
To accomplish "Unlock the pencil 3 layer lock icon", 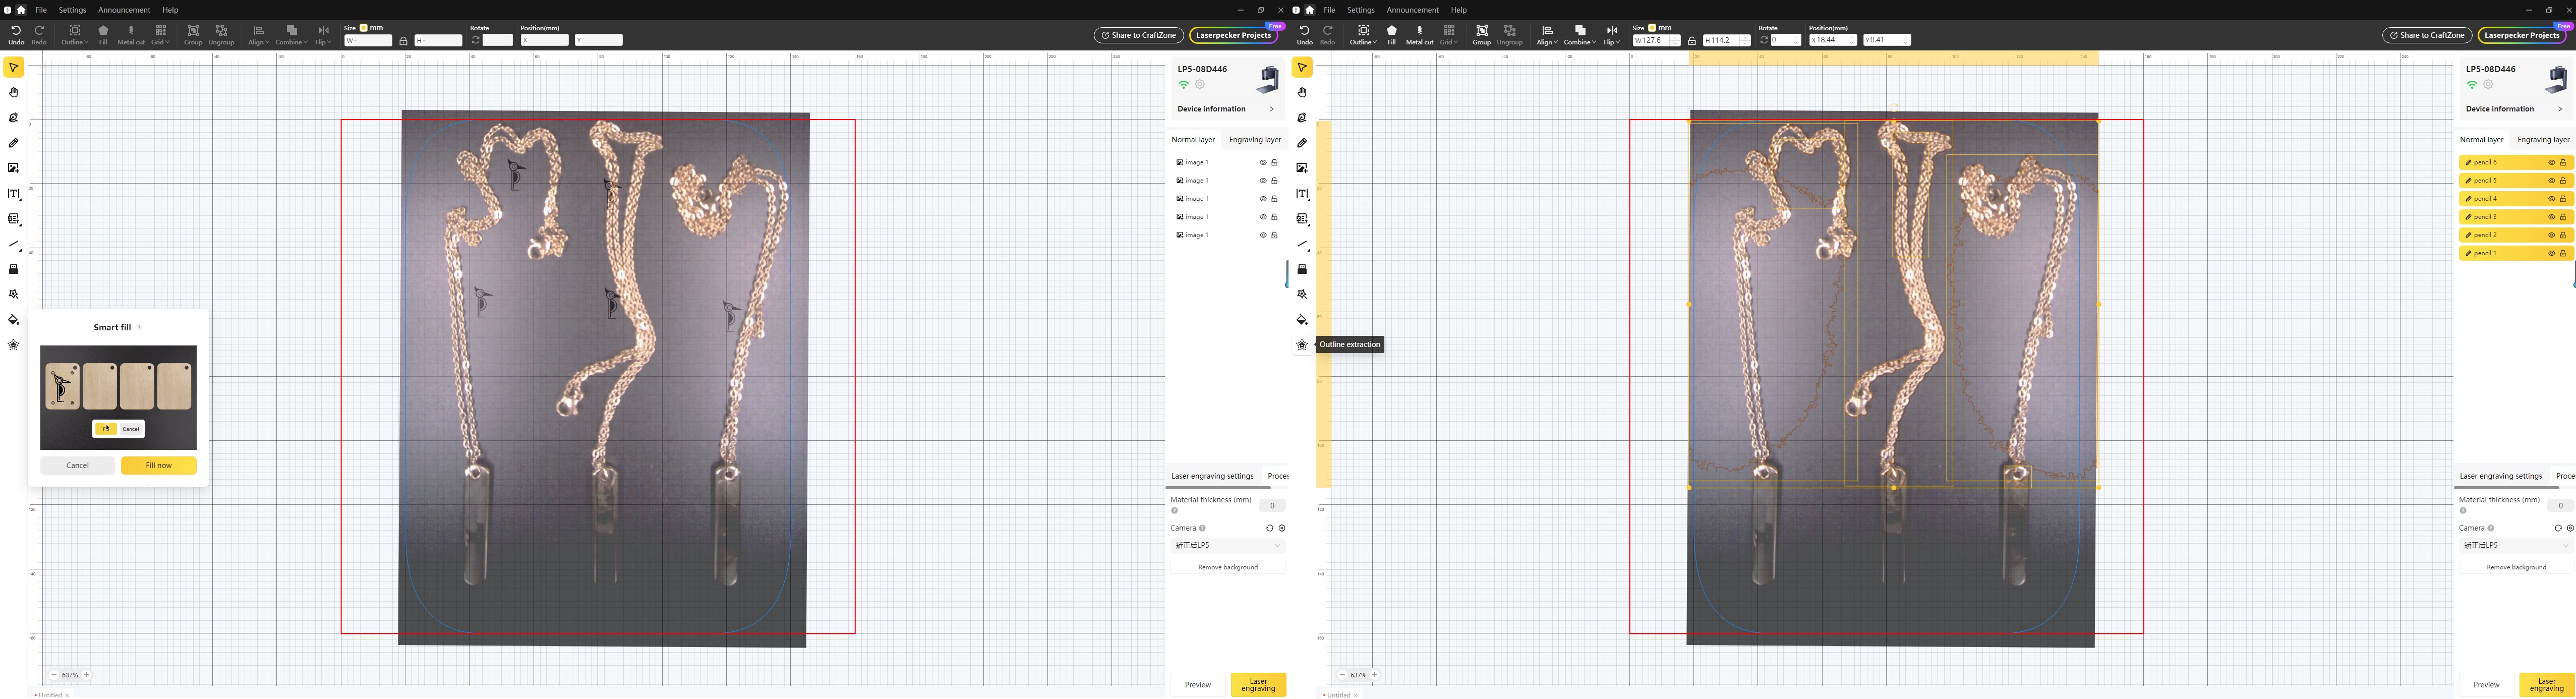I will [2563, 217].
